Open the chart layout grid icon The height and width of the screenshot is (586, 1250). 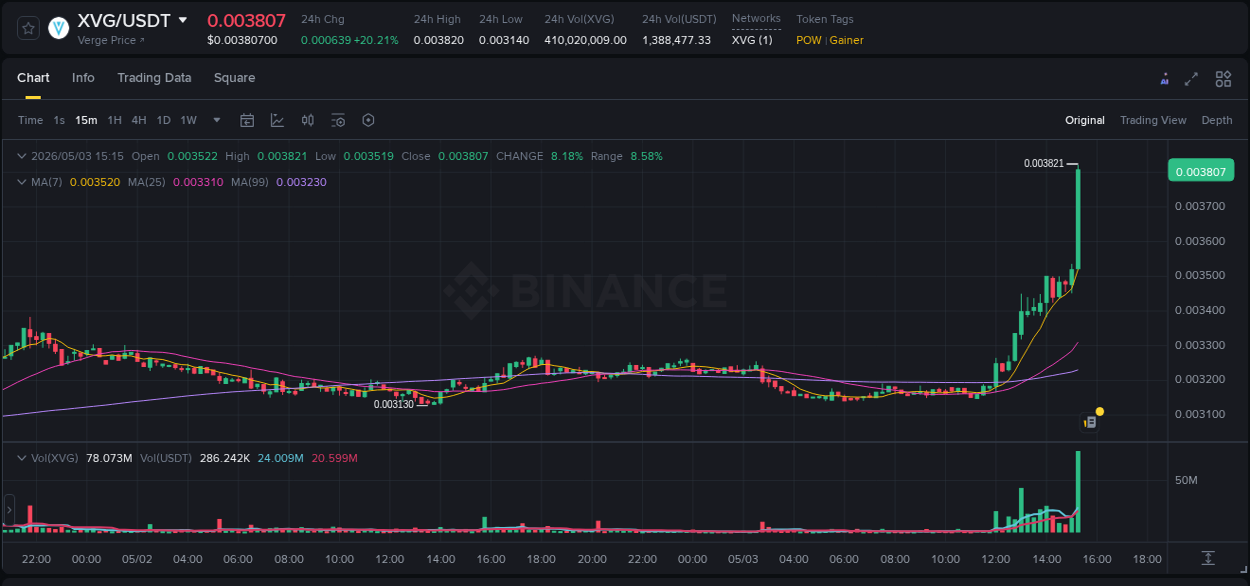click(1223, 79)
